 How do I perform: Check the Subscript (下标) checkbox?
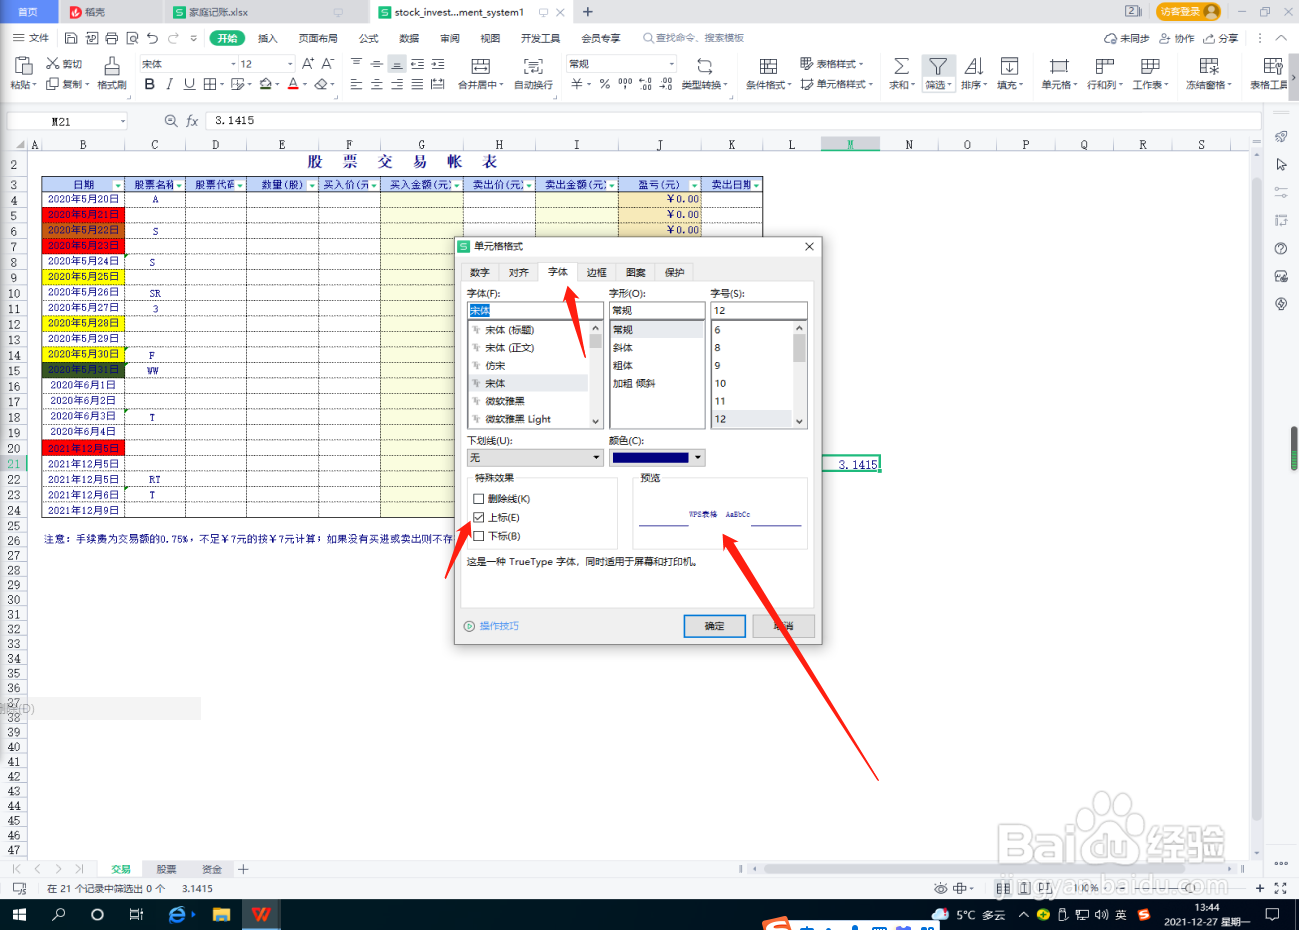[x=479, y=536]
